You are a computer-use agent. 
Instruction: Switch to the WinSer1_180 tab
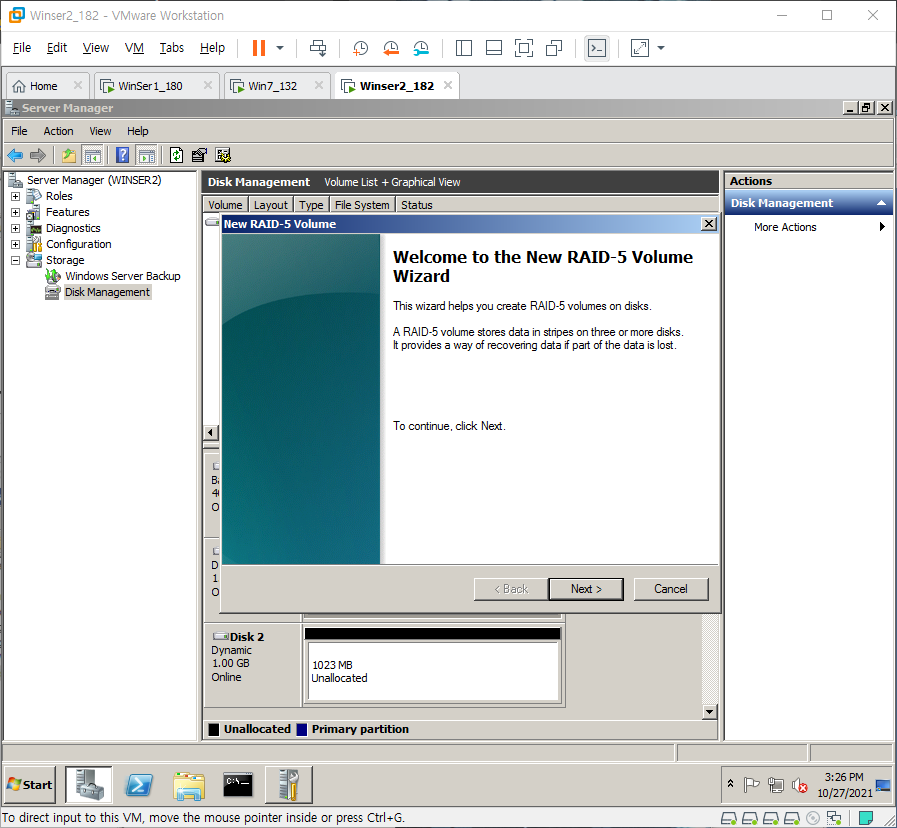click(x=149, y=86)
